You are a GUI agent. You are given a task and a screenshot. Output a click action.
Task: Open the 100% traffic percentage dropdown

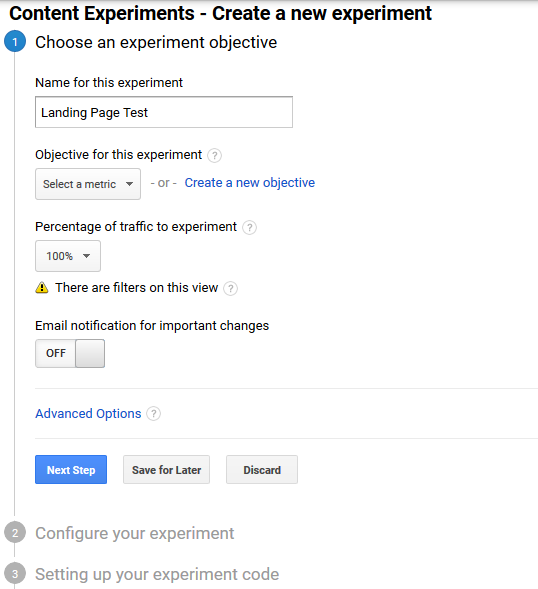(68, 256)
